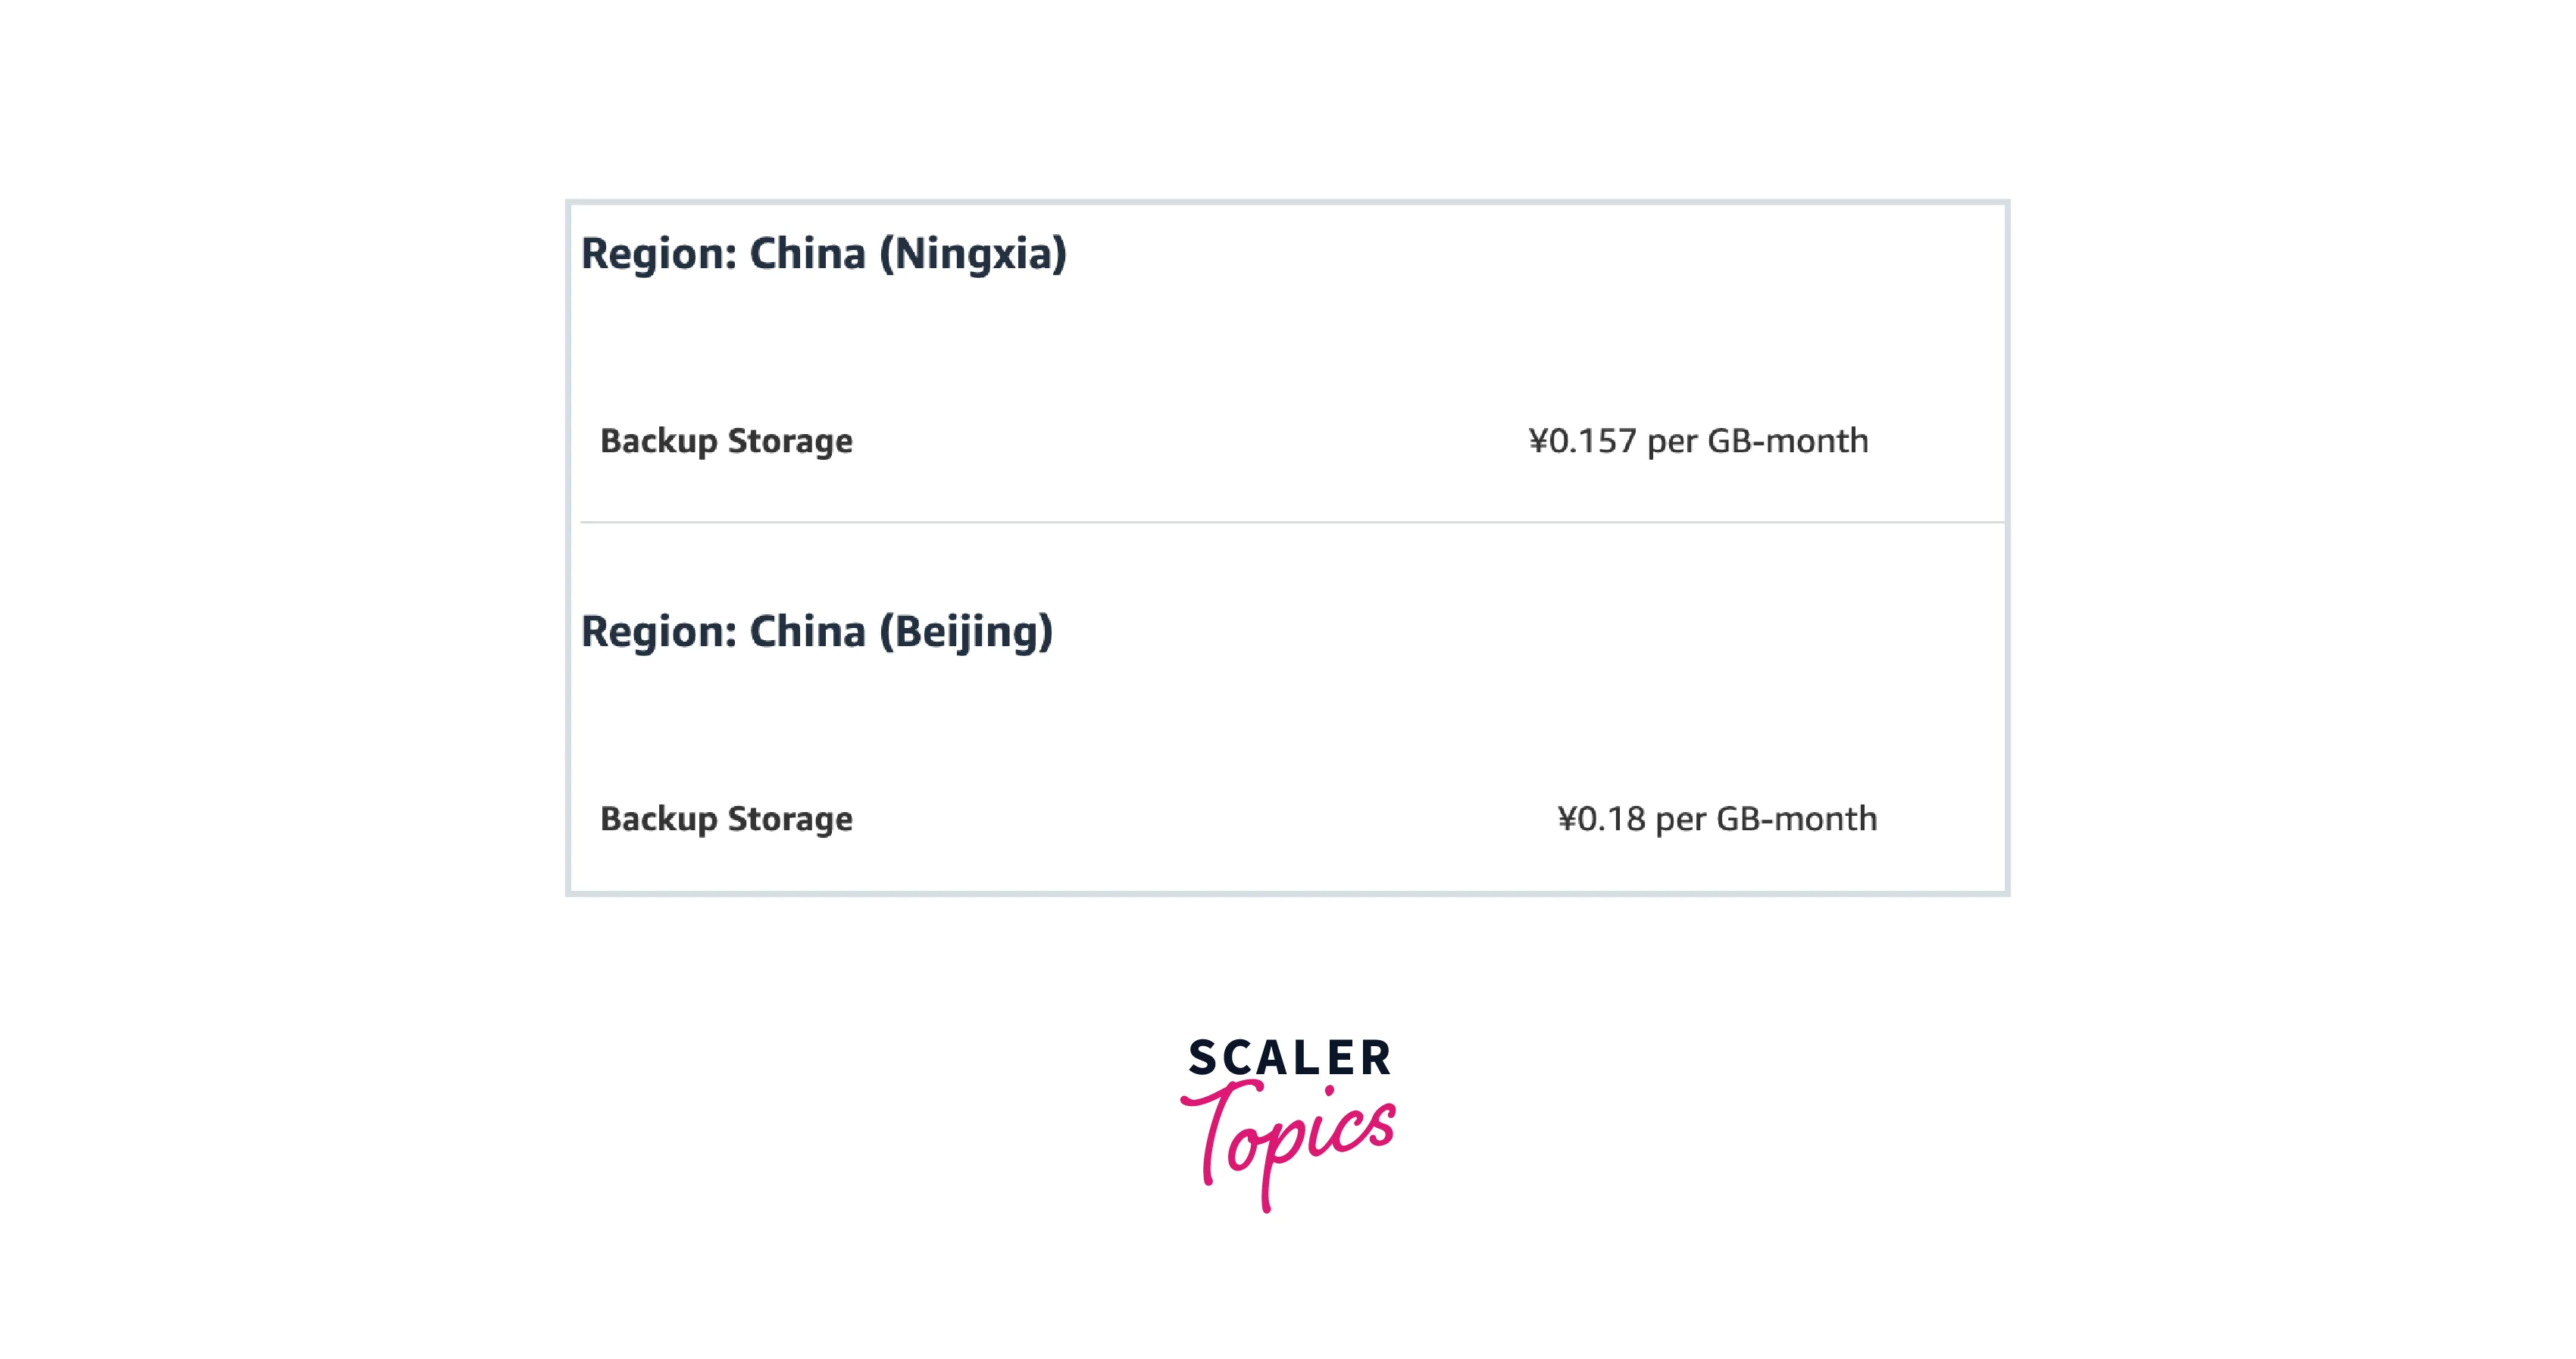Image resolution: width=2576 pixels, height=1359 pixels.
Task: Click GB-month text in the Beijing price
Action: [1796, 819]
